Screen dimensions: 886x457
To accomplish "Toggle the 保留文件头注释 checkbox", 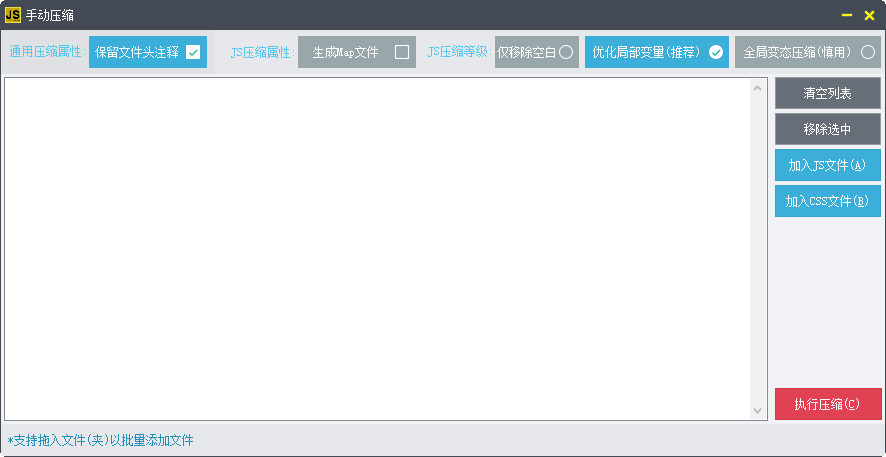I will coord(148,52).
